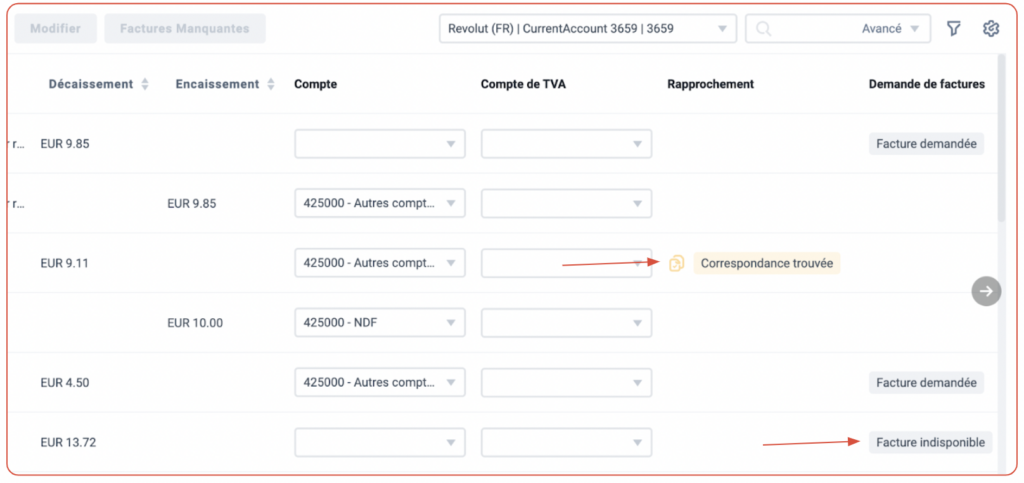Click the Facture indisponible tag
The height and width of the screenshot is (483, 1024).
point(931,443)
